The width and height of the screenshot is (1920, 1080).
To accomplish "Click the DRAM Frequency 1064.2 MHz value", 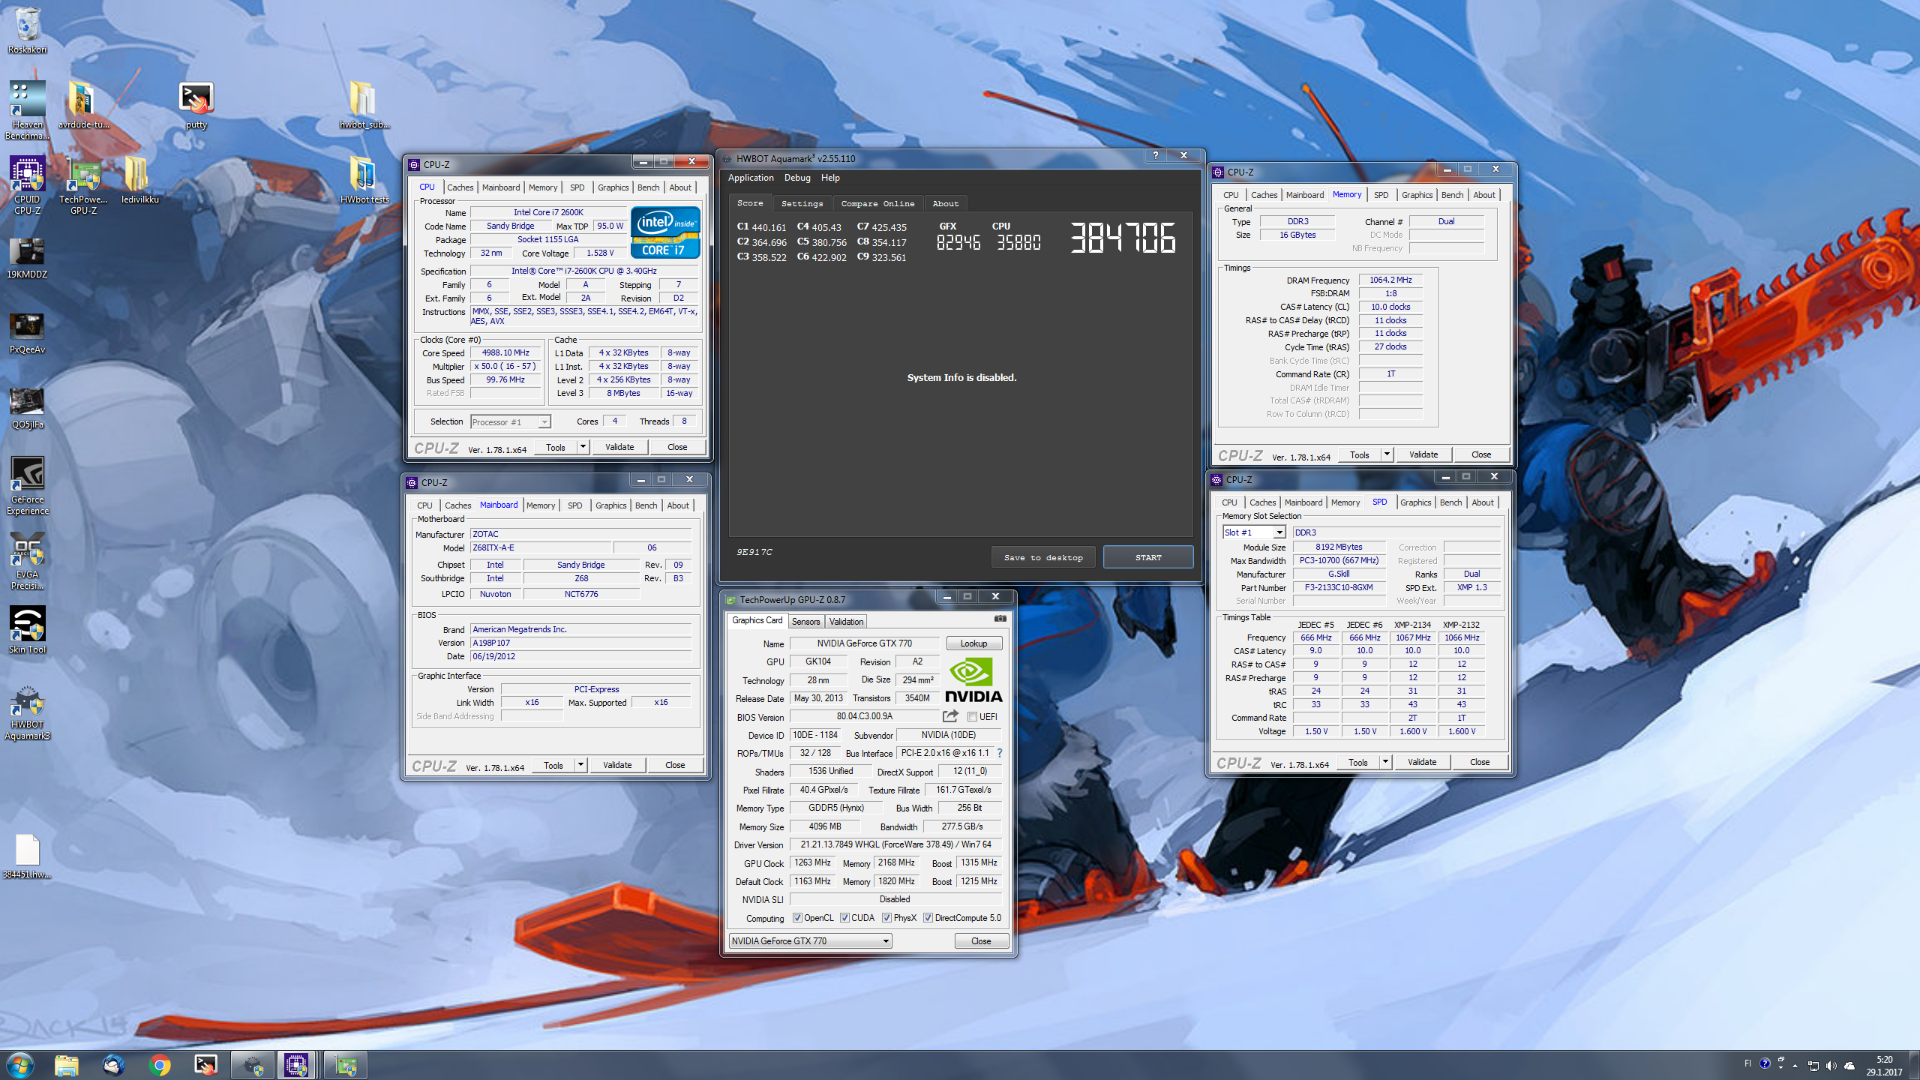I will point(1390,280).
